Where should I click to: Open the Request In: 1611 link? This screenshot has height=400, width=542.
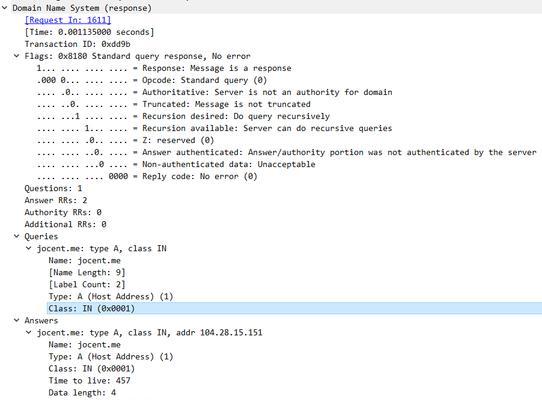coord(68,20)
